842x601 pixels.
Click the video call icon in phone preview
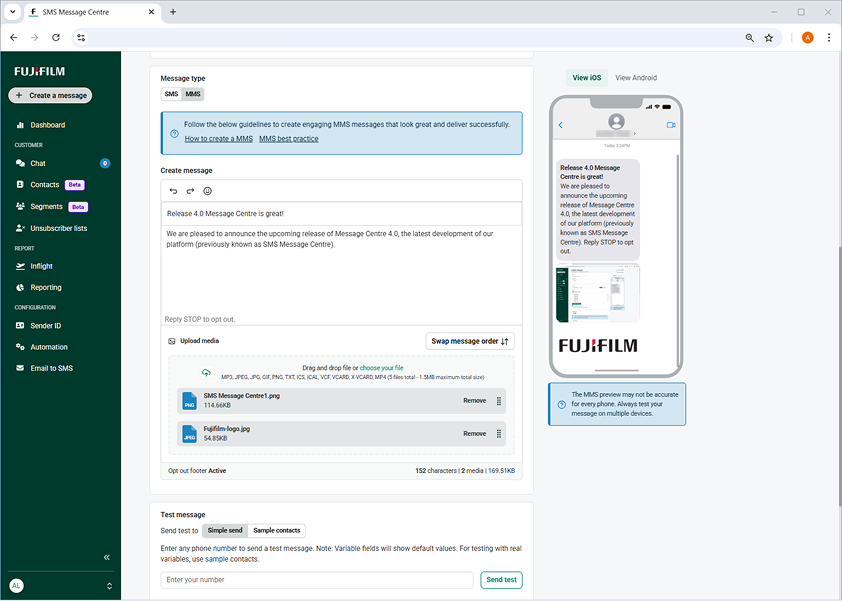click(x=671, y=125)
